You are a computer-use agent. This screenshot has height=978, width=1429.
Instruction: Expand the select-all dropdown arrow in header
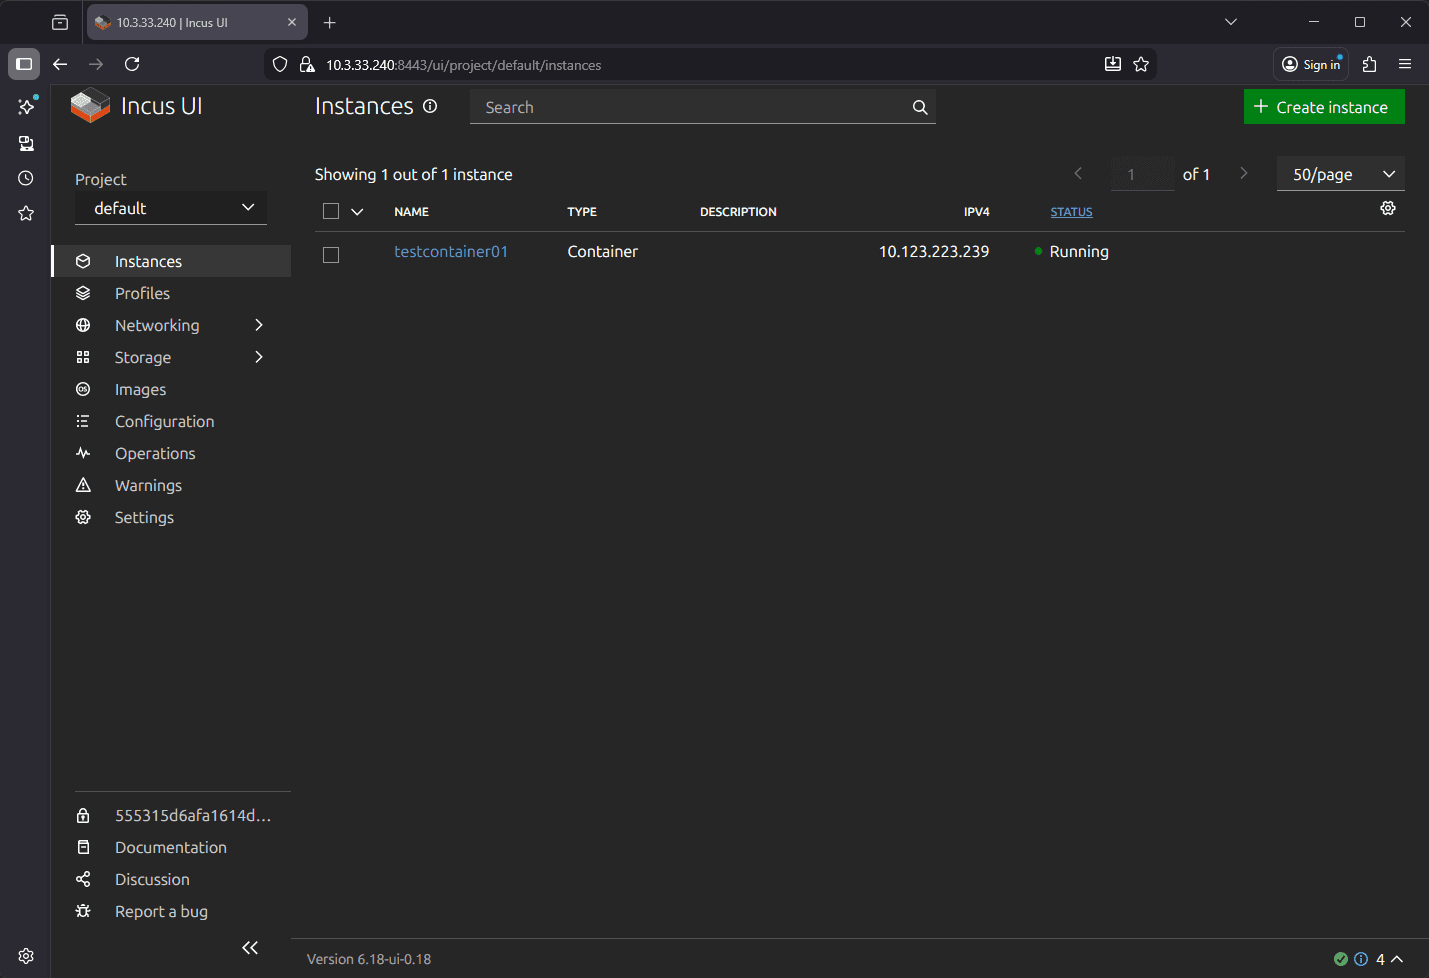pos(357,211)
